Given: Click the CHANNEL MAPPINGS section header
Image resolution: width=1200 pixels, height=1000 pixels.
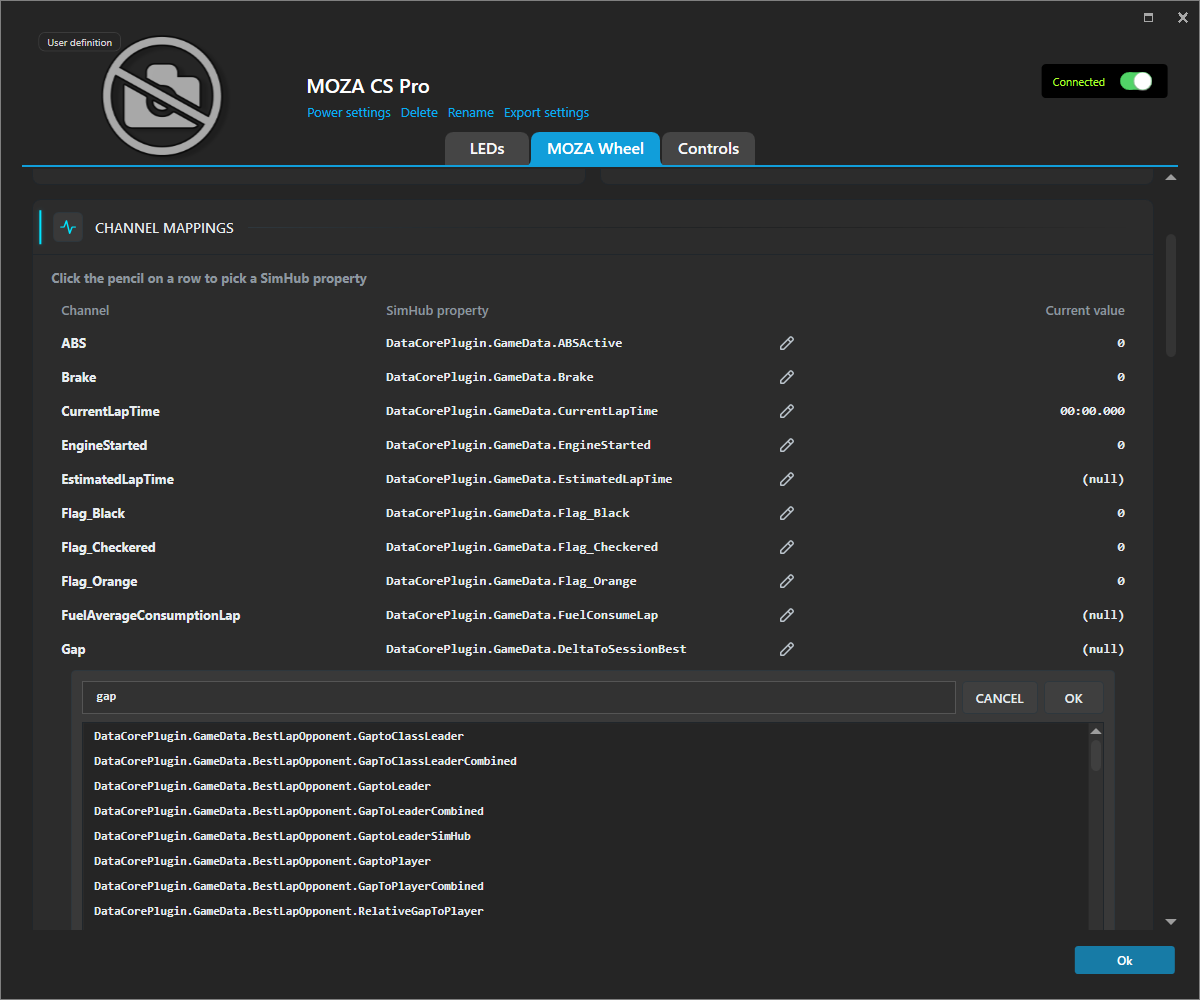Looking at the screenshot, I should point(164,228).
